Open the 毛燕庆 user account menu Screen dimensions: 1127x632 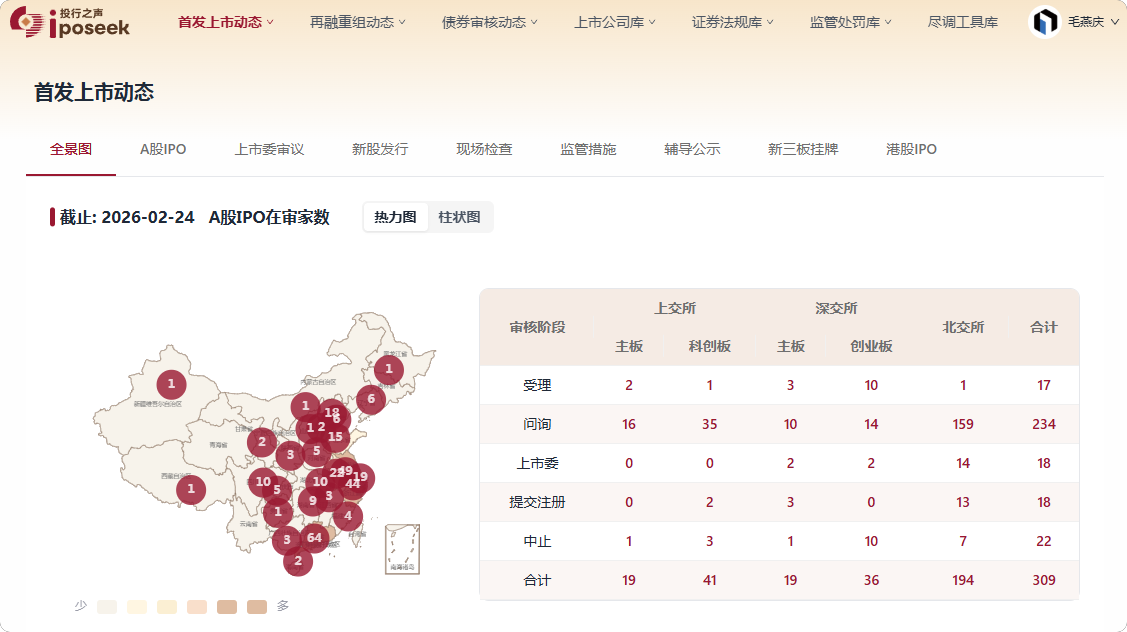tap(1092, 22)
